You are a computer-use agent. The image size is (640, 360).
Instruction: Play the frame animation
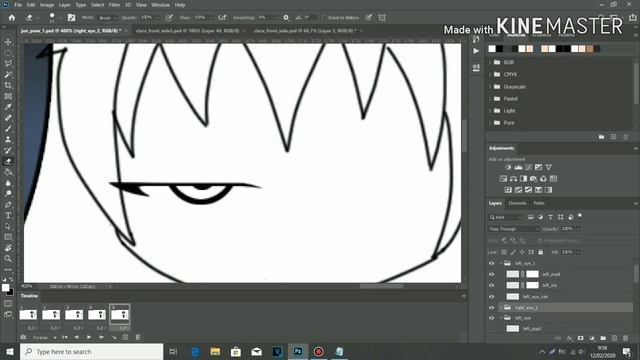89,337
